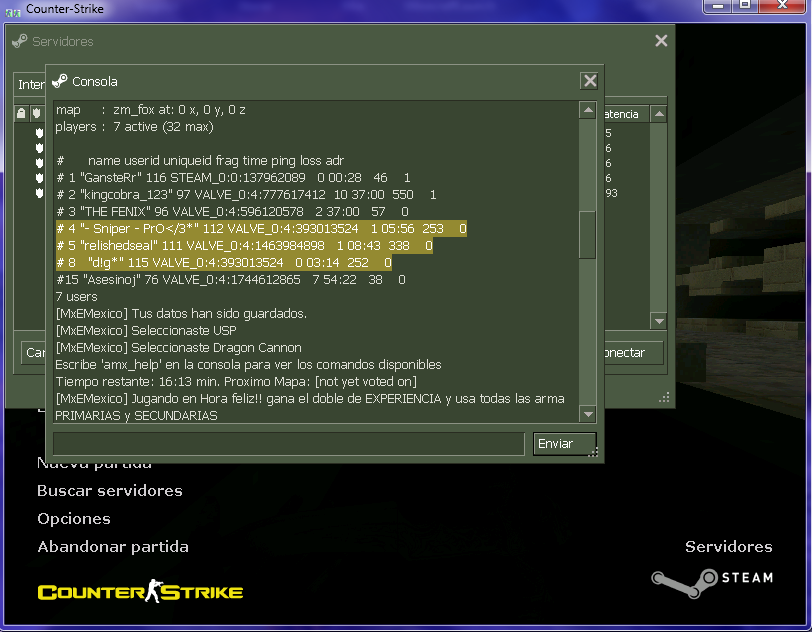Click the Consola scrollbar down arrow
Screen dimensions: 812x632
[588, 414]
